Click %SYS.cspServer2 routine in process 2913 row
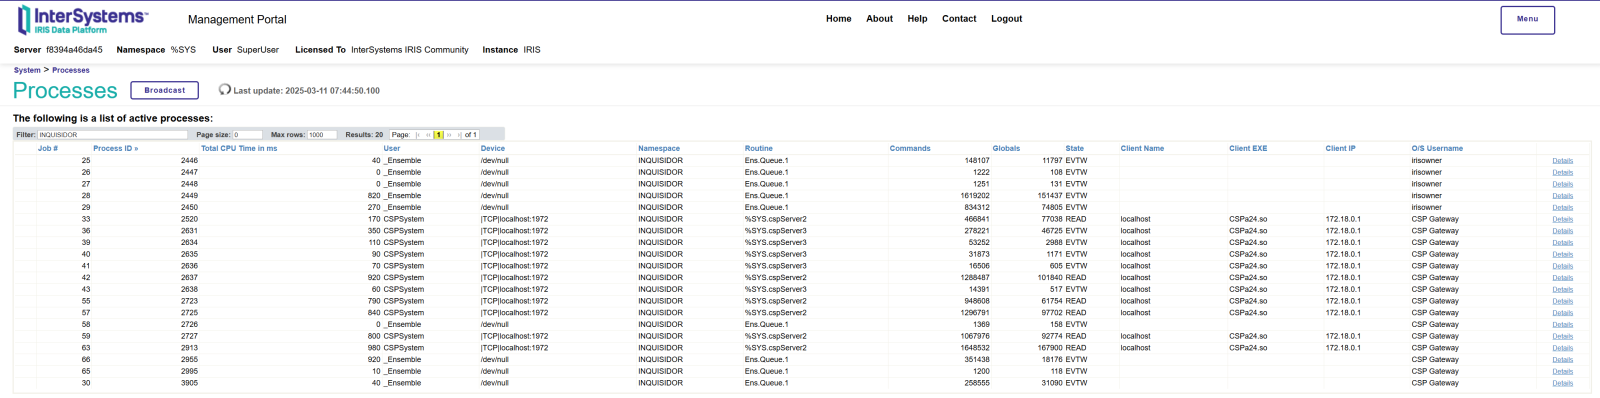 (x=776, y=348)
